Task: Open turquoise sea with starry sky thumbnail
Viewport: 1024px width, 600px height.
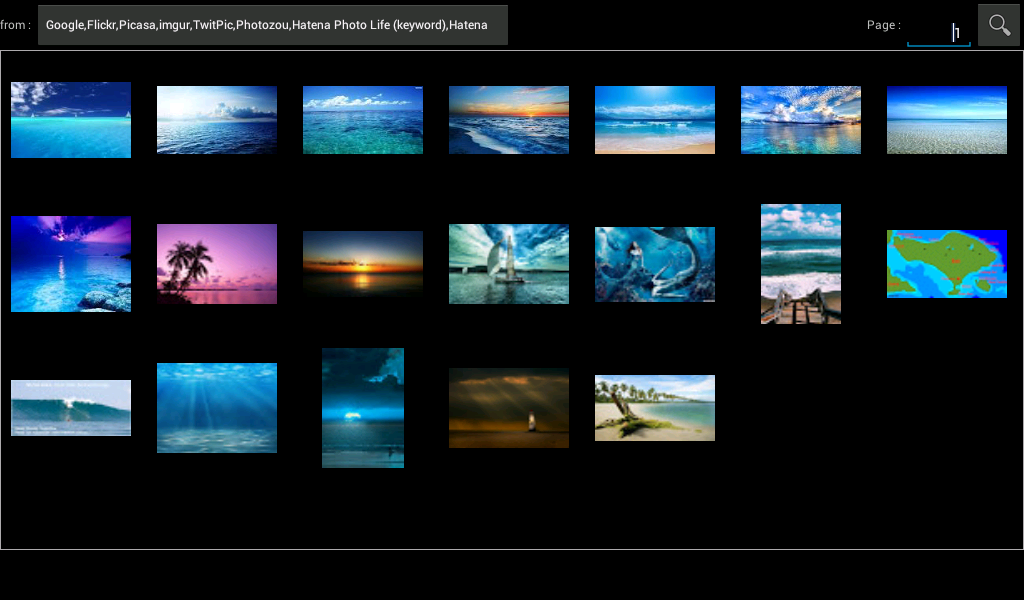Action: (71, 119)
